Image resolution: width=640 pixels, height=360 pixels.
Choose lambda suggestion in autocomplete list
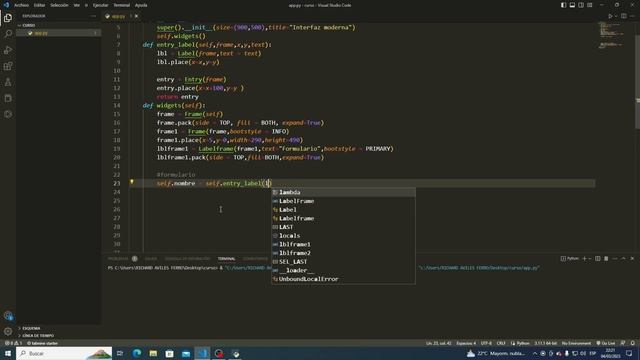click(x=344, y=192)
